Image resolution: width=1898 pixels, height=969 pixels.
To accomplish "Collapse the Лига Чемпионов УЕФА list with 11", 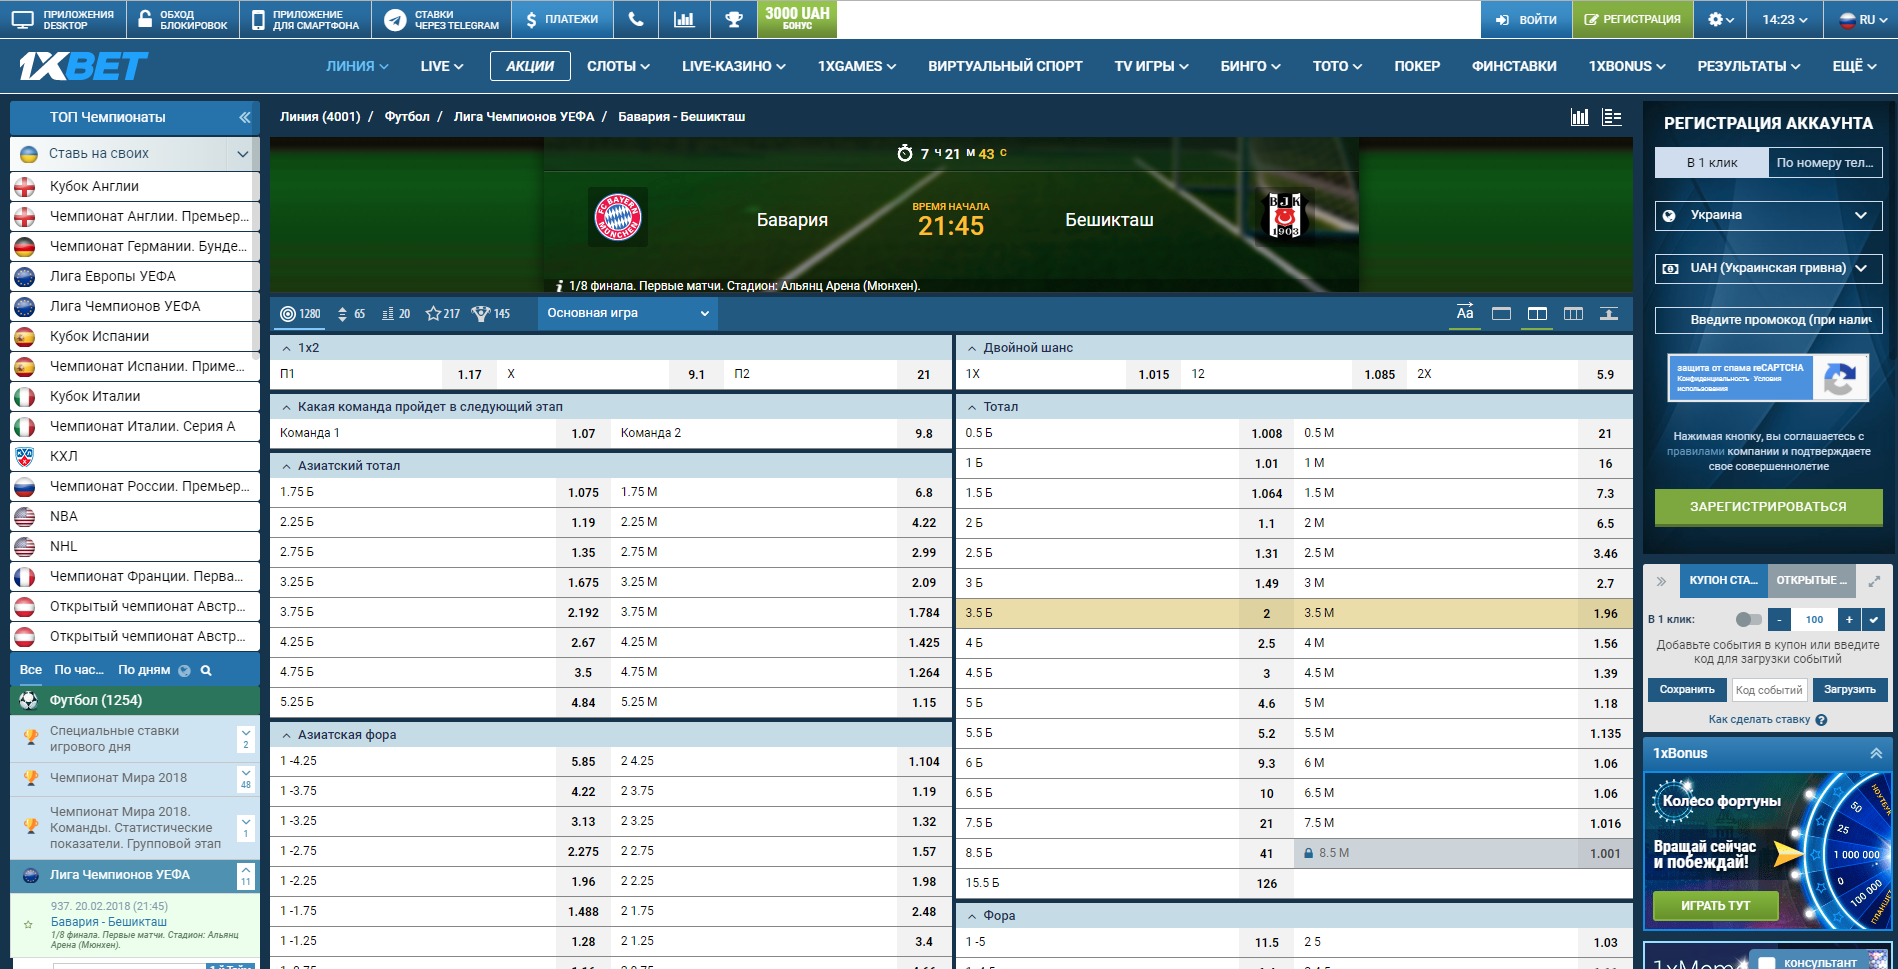I will pos(245,876).
